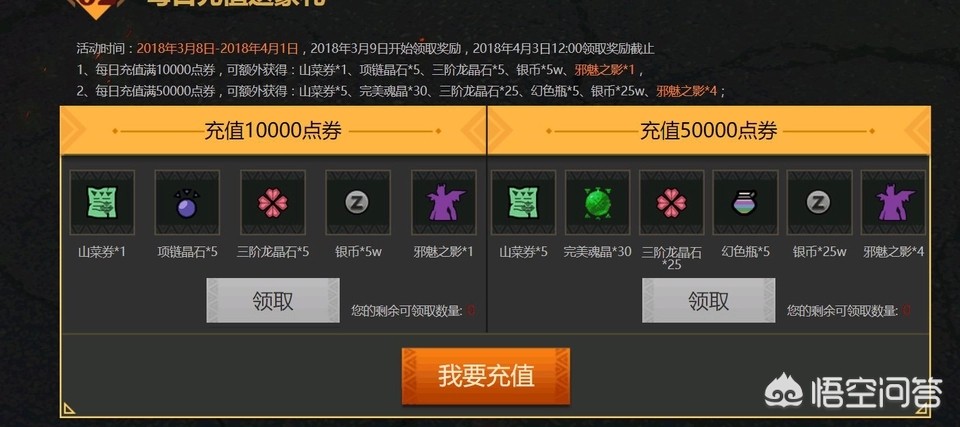This screenshot has width=960, height=427.
Task: Select the 充值10000点券 header tab
Action: coord(273,130)
